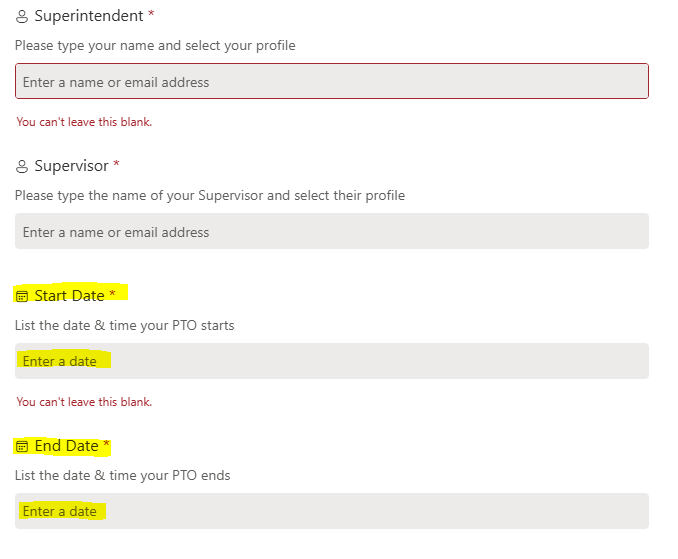
Task: Click the red asterisk after End Date
Action: tap(106, 443)
